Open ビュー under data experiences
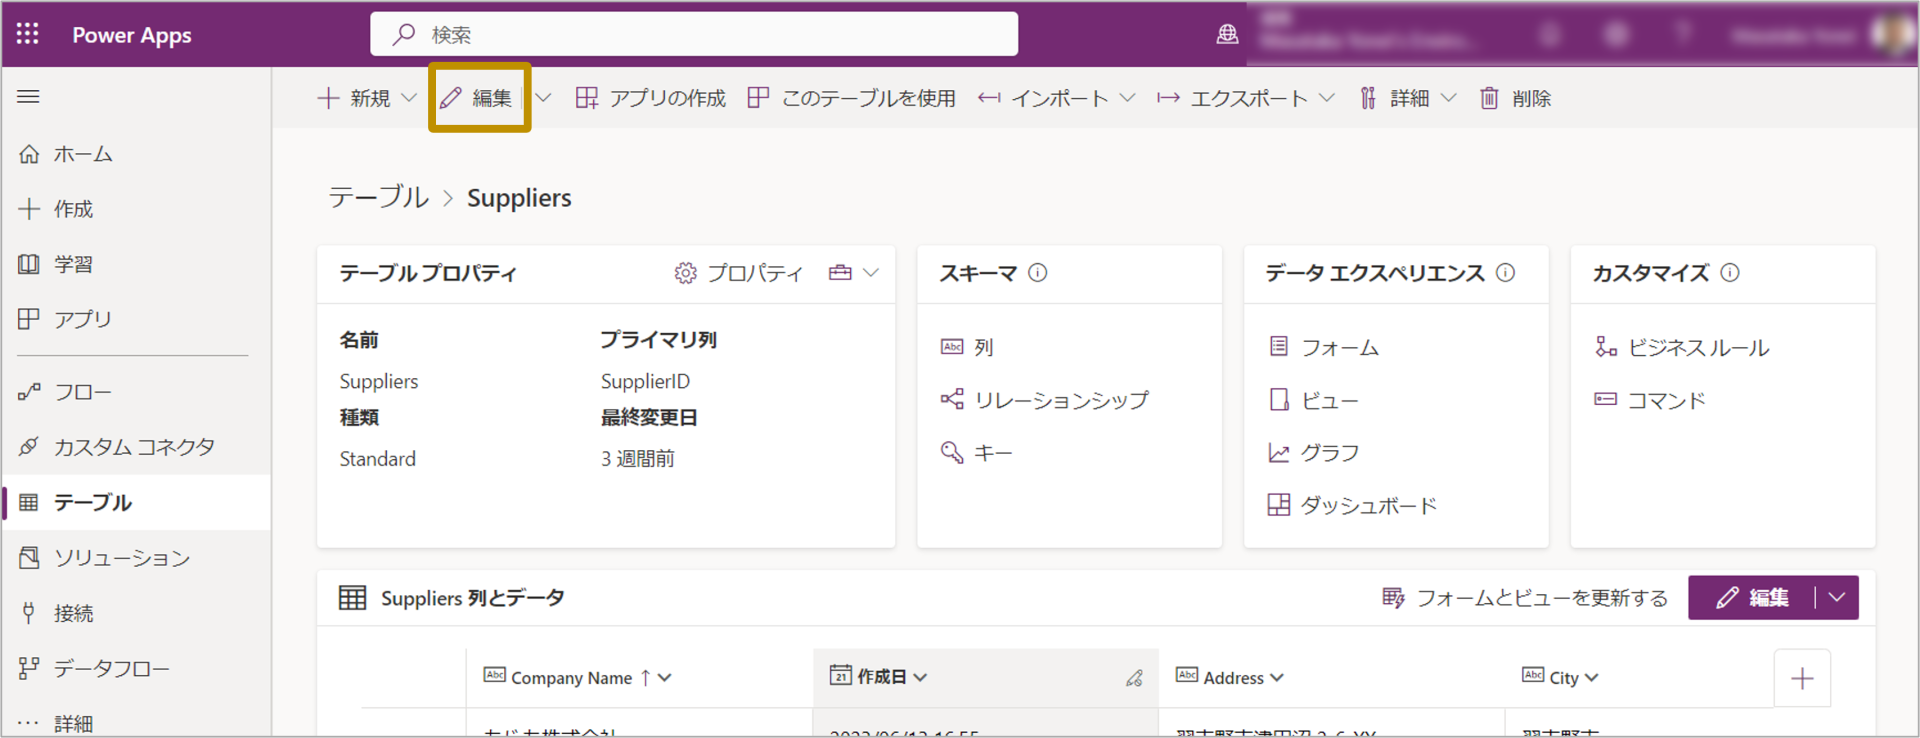The image size is (1920, 738). pos(1314,400)
